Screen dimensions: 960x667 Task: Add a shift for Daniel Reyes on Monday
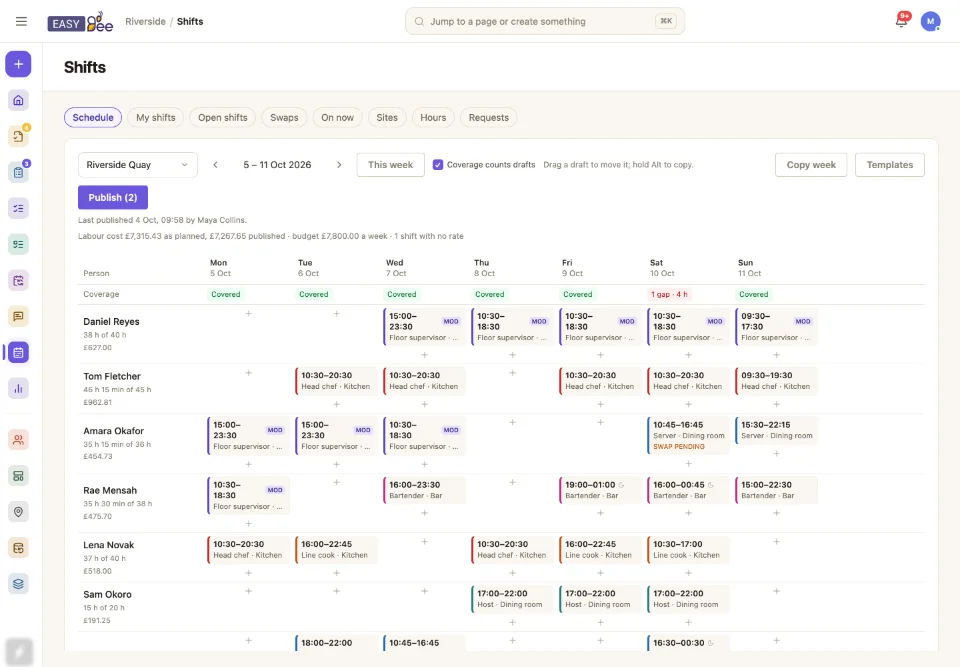pyautogui.click(x=249, y=314)
